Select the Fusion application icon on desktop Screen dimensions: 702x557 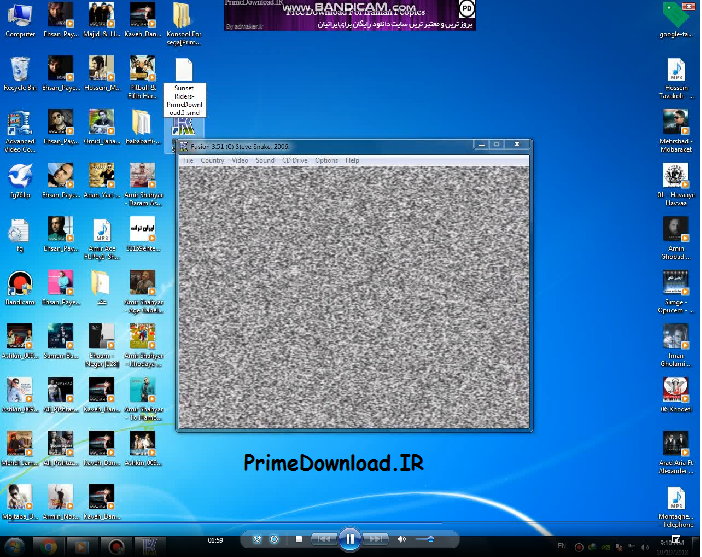pos(184,130)
